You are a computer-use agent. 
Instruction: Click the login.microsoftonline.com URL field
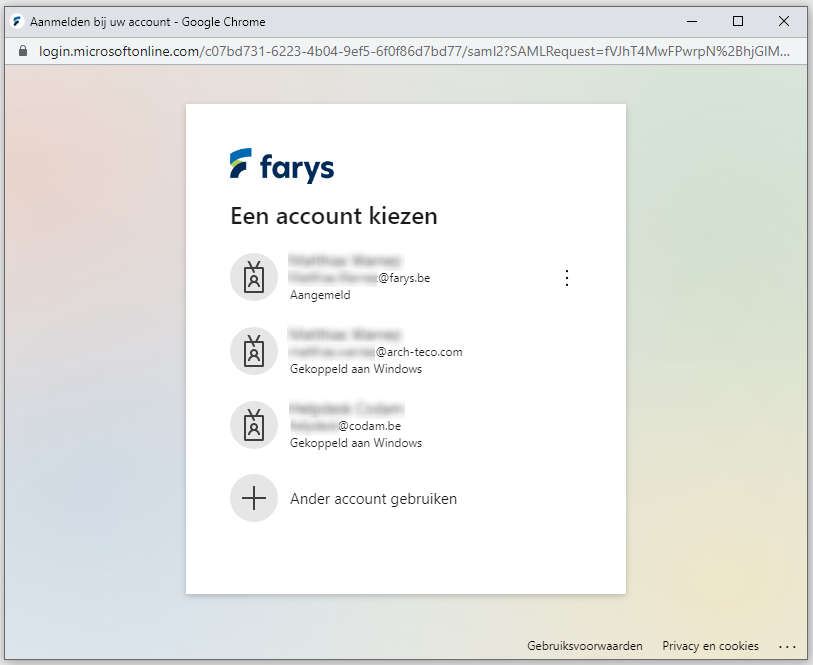coord(414,51)
